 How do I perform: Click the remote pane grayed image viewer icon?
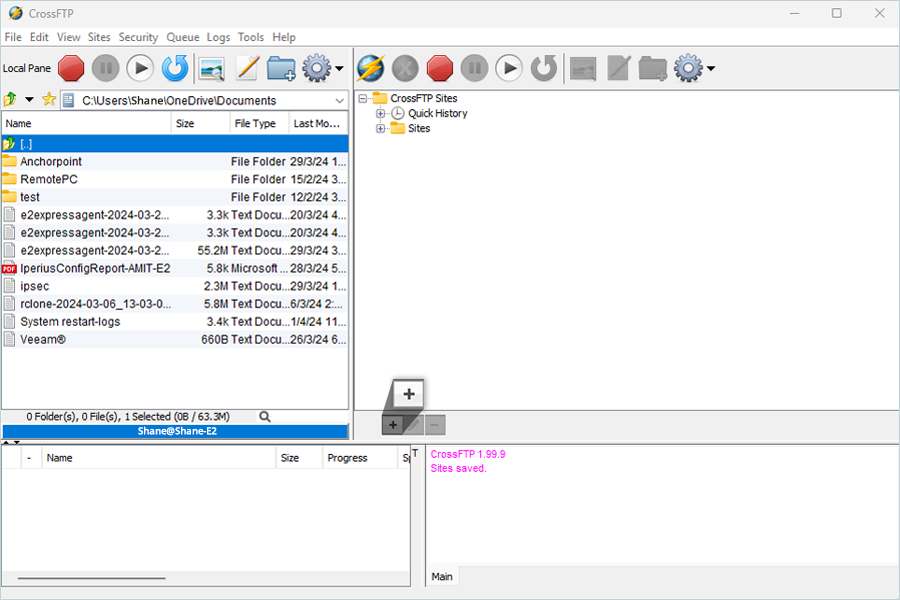(583, 69)
